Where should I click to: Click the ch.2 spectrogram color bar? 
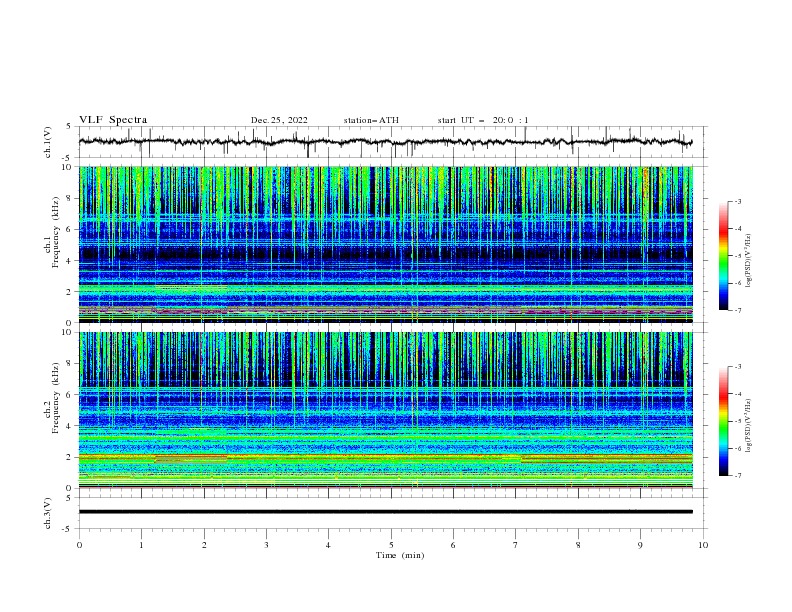tap(723, 421)
